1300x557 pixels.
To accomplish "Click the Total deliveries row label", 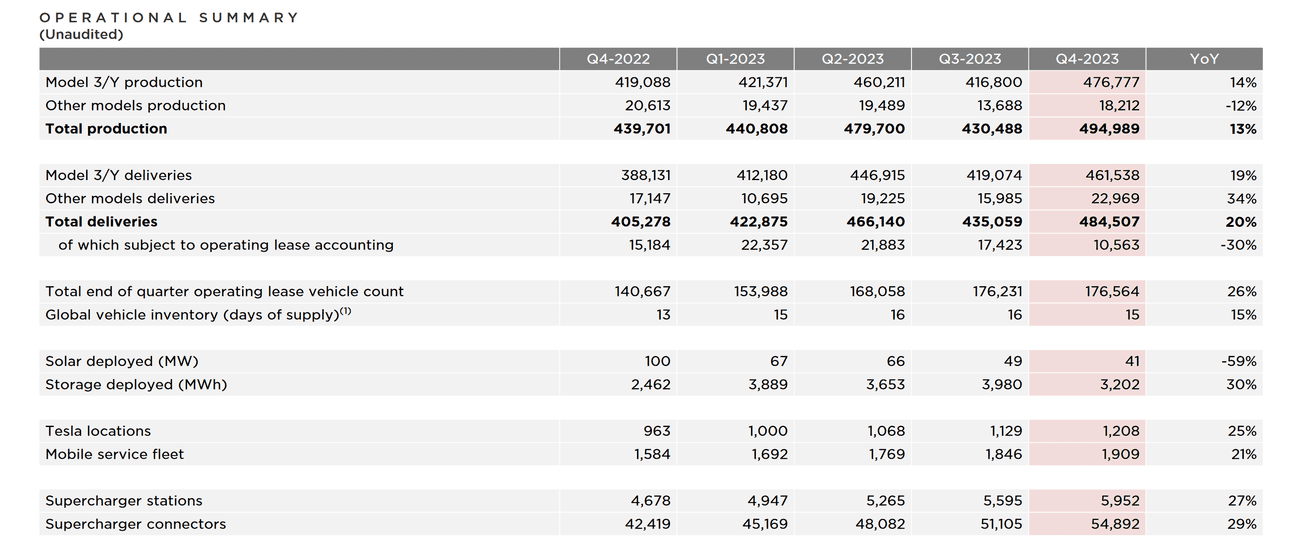I will pyautogui.click(x=101, y=222).
